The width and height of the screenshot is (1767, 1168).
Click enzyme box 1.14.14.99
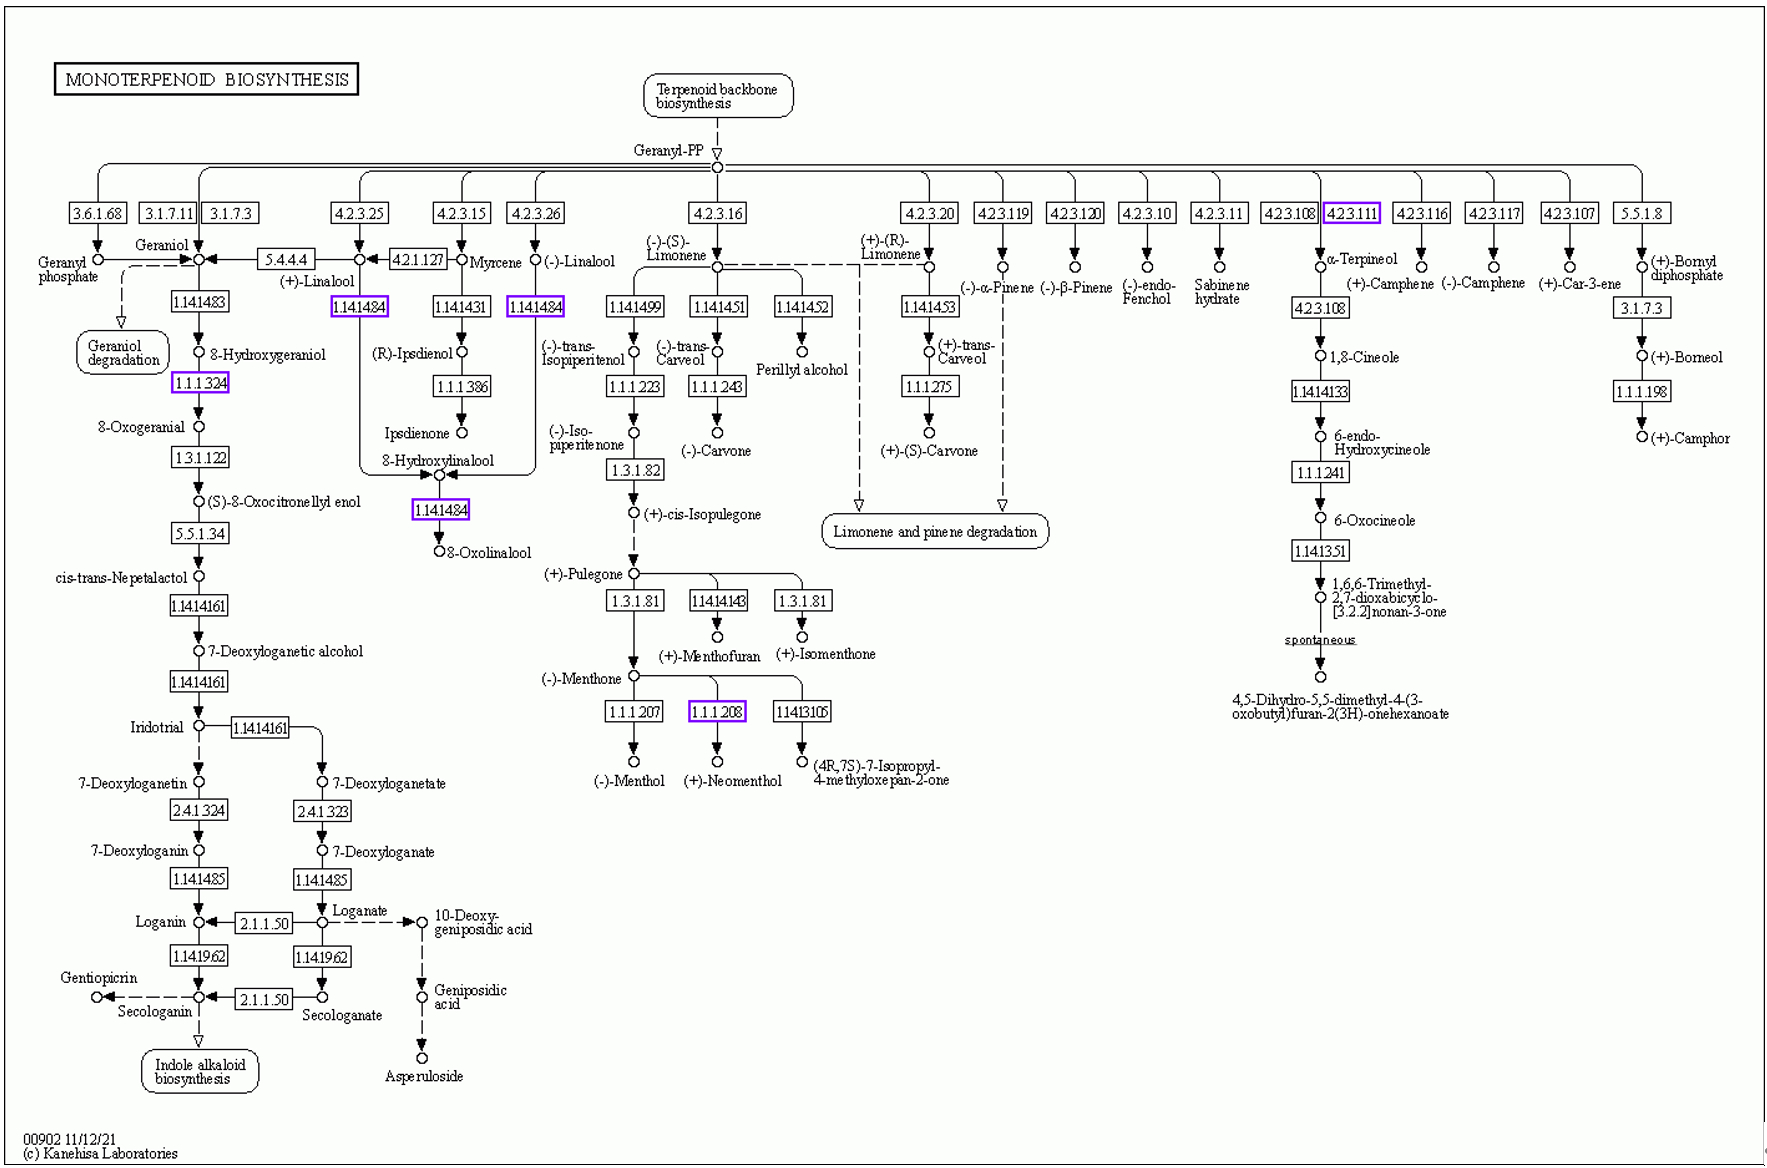coord(634,307)
